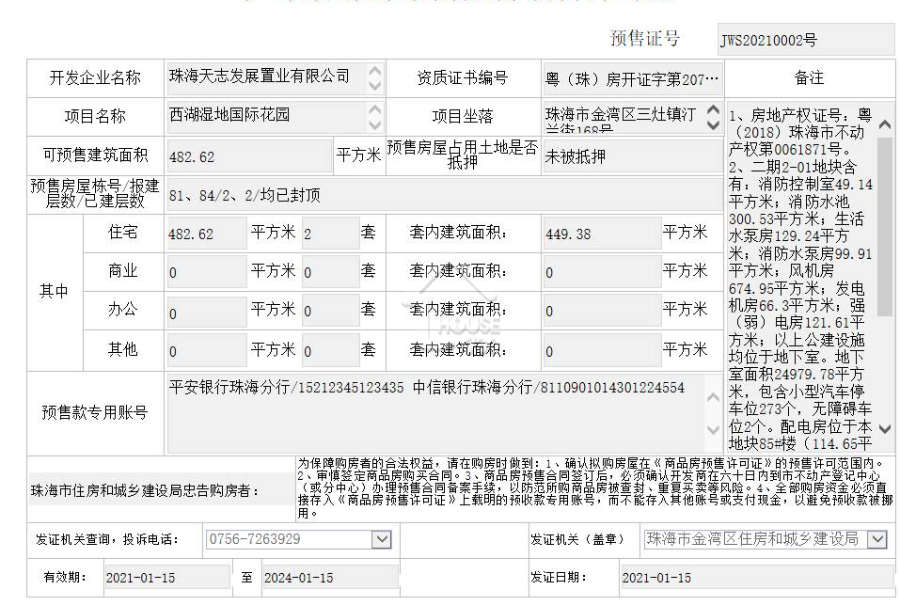Click down arrow in developer company name field
The width and height of the screenshot is (900, 600).
pos(375,86)
